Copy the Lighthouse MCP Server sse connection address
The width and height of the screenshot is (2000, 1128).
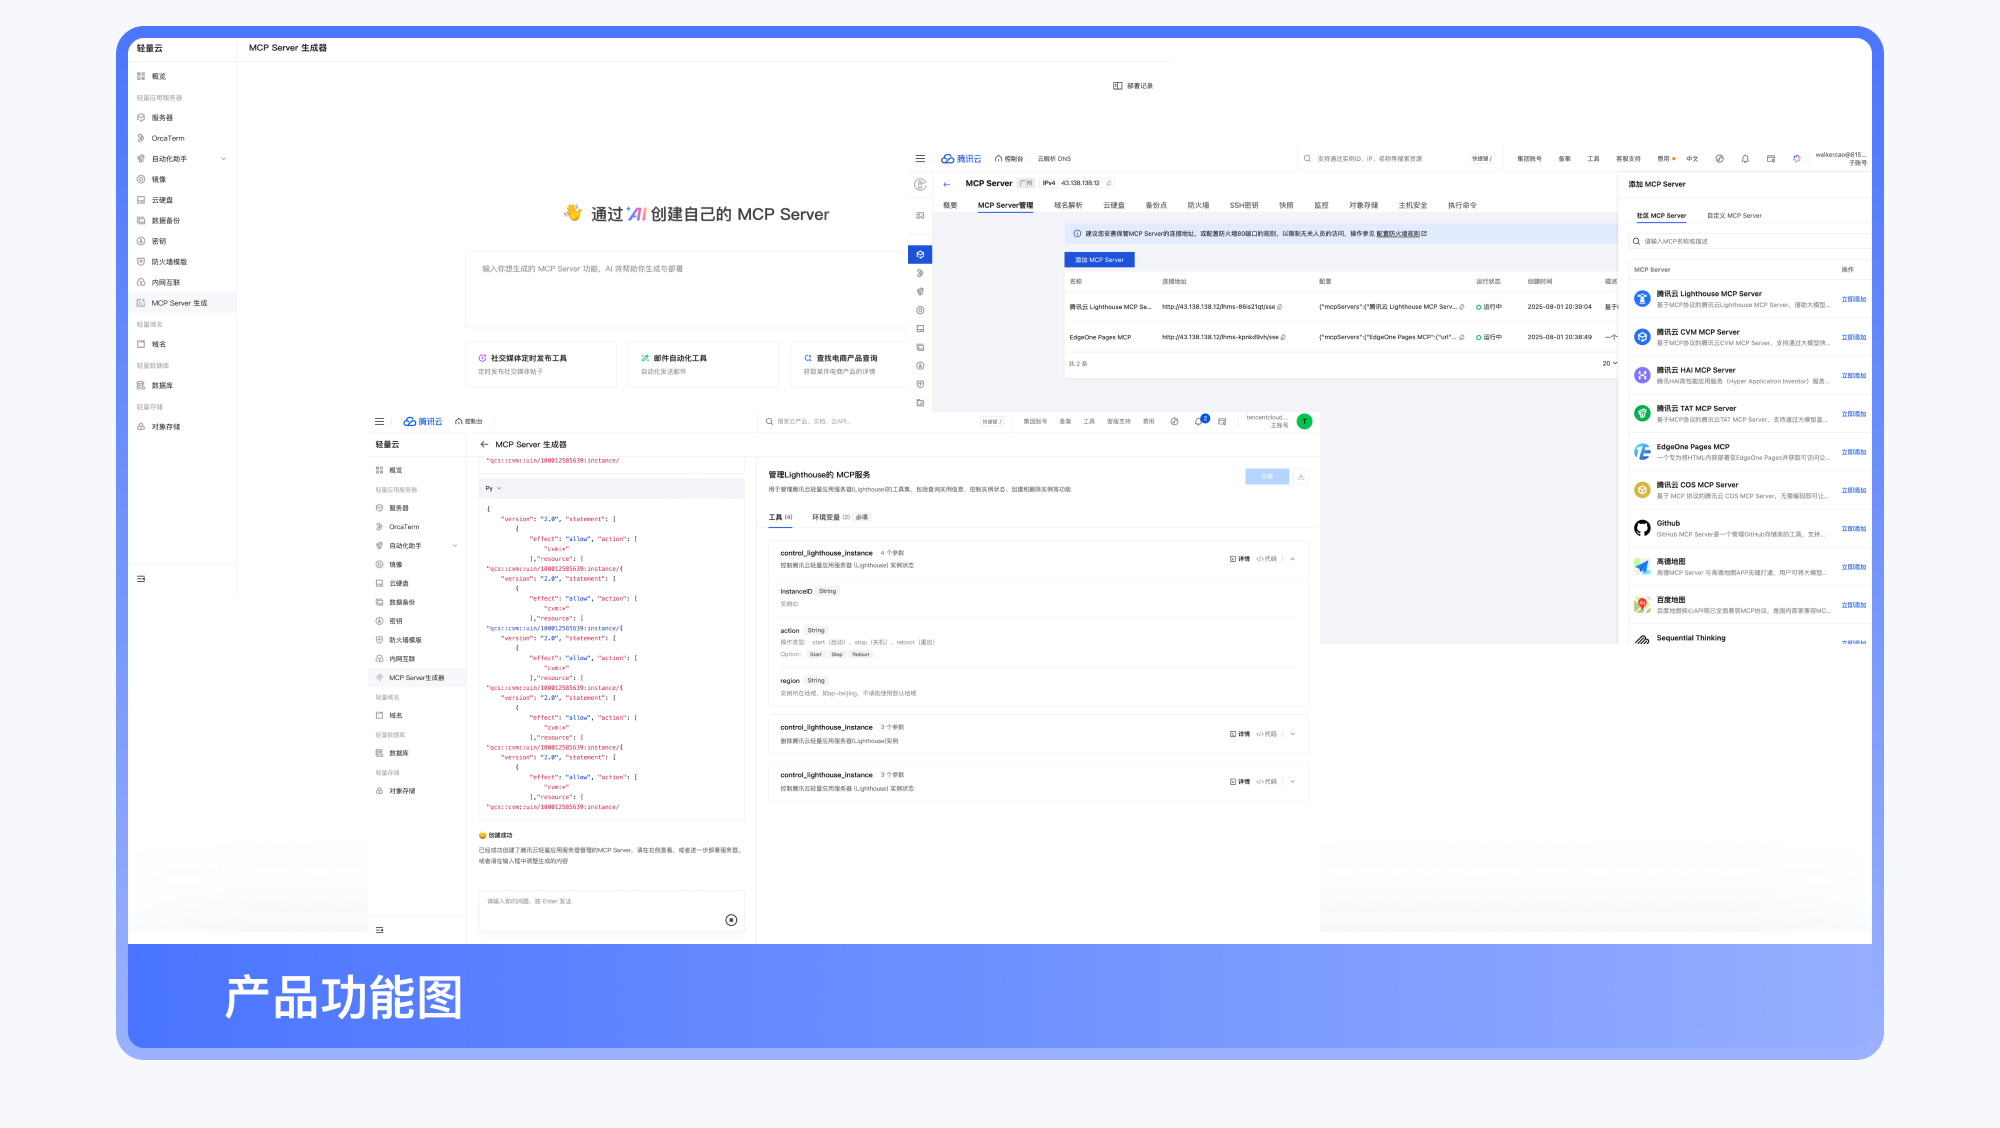pyautogui.click(x=1280, y=307)
